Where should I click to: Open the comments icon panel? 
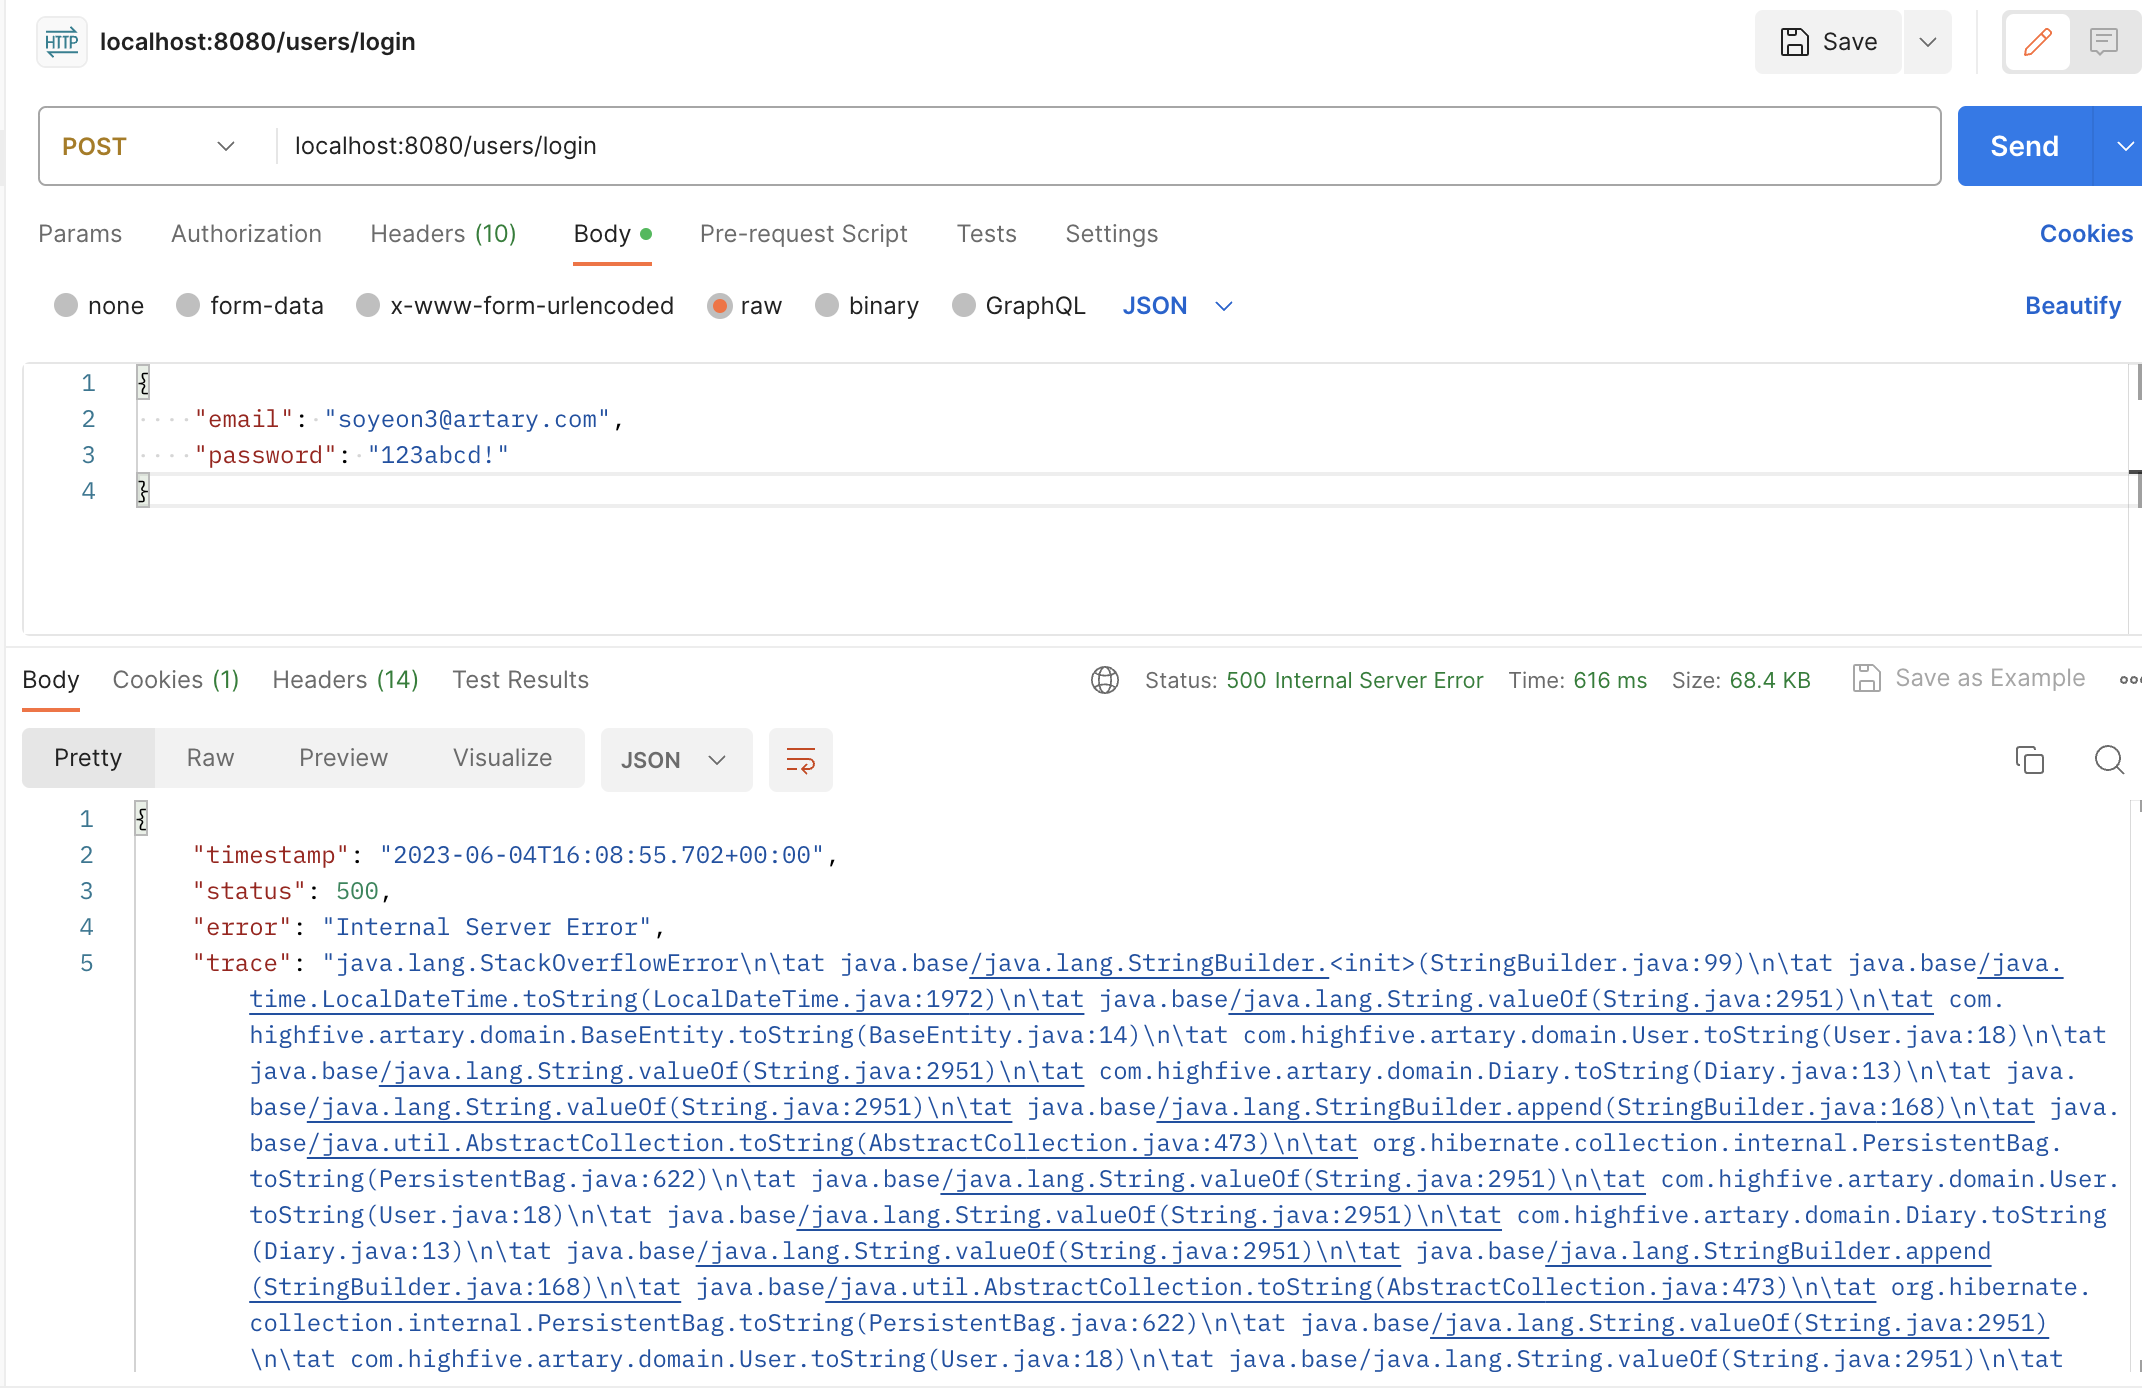[2103, 42]
